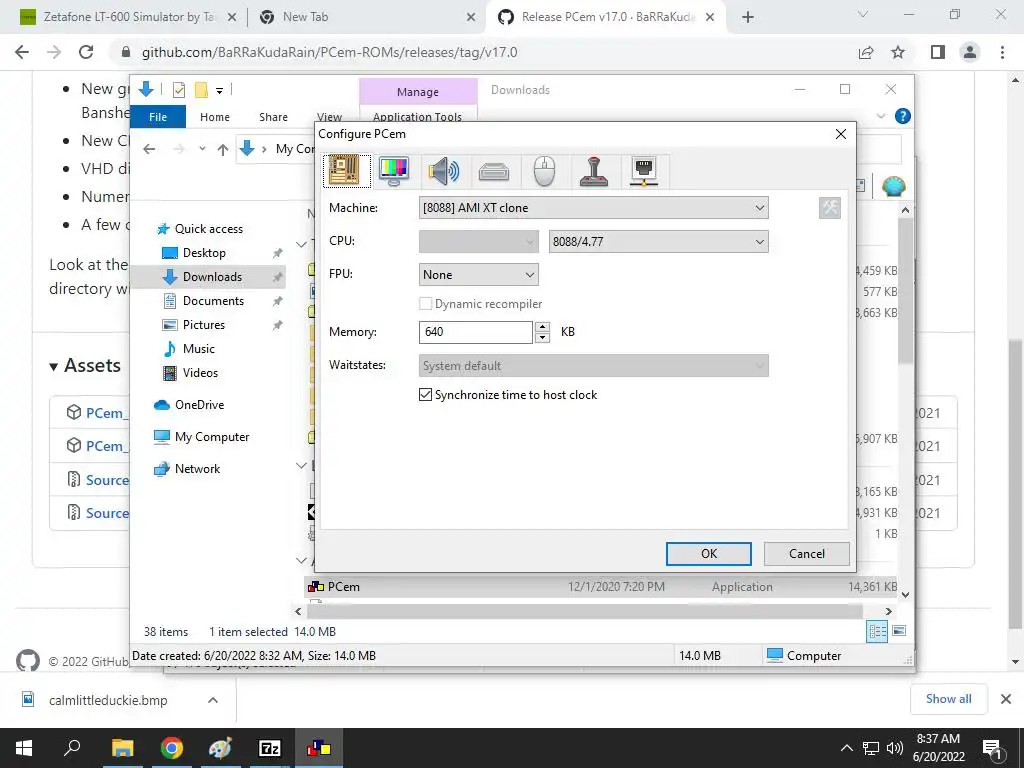Screen dimensions: 1024x768
Task: Increase memory with the up stepper arrow
Action: (x=542, y=327)
